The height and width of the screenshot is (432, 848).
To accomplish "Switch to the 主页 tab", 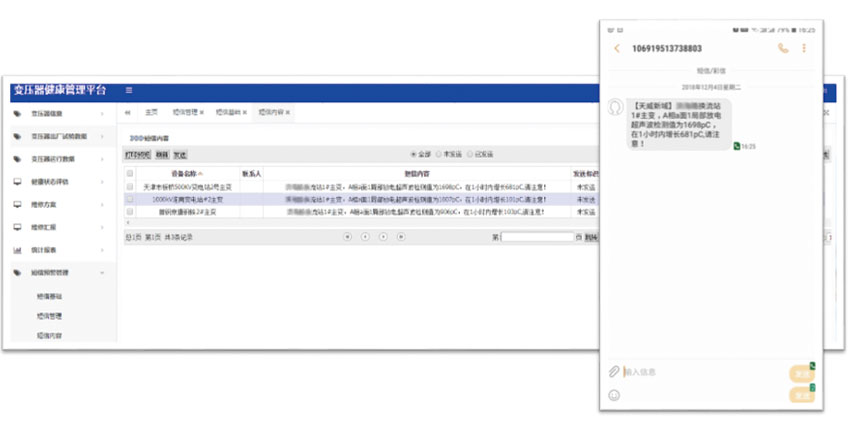I will tap(152, 112).
